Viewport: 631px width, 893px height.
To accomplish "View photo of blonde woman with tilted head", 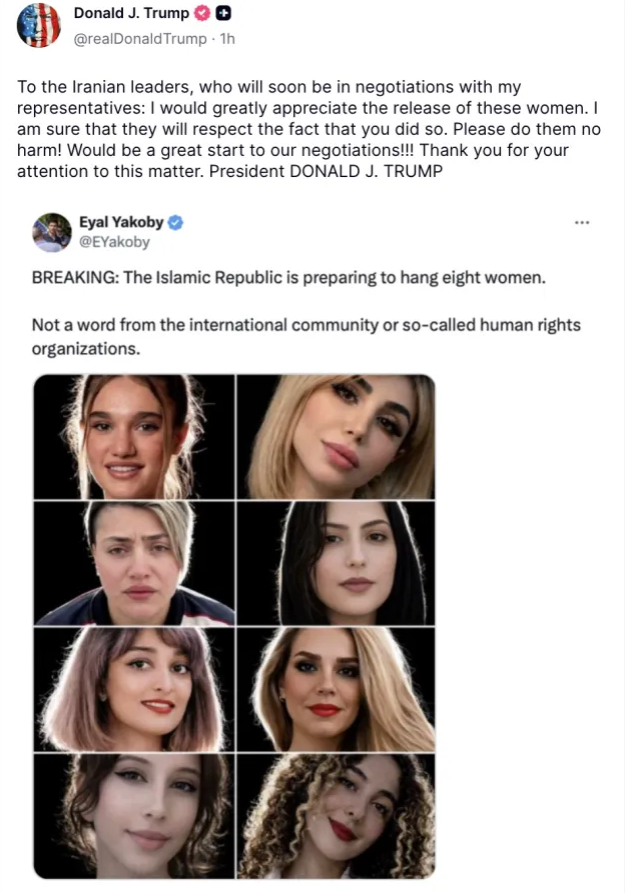I will tap(336, 437).
